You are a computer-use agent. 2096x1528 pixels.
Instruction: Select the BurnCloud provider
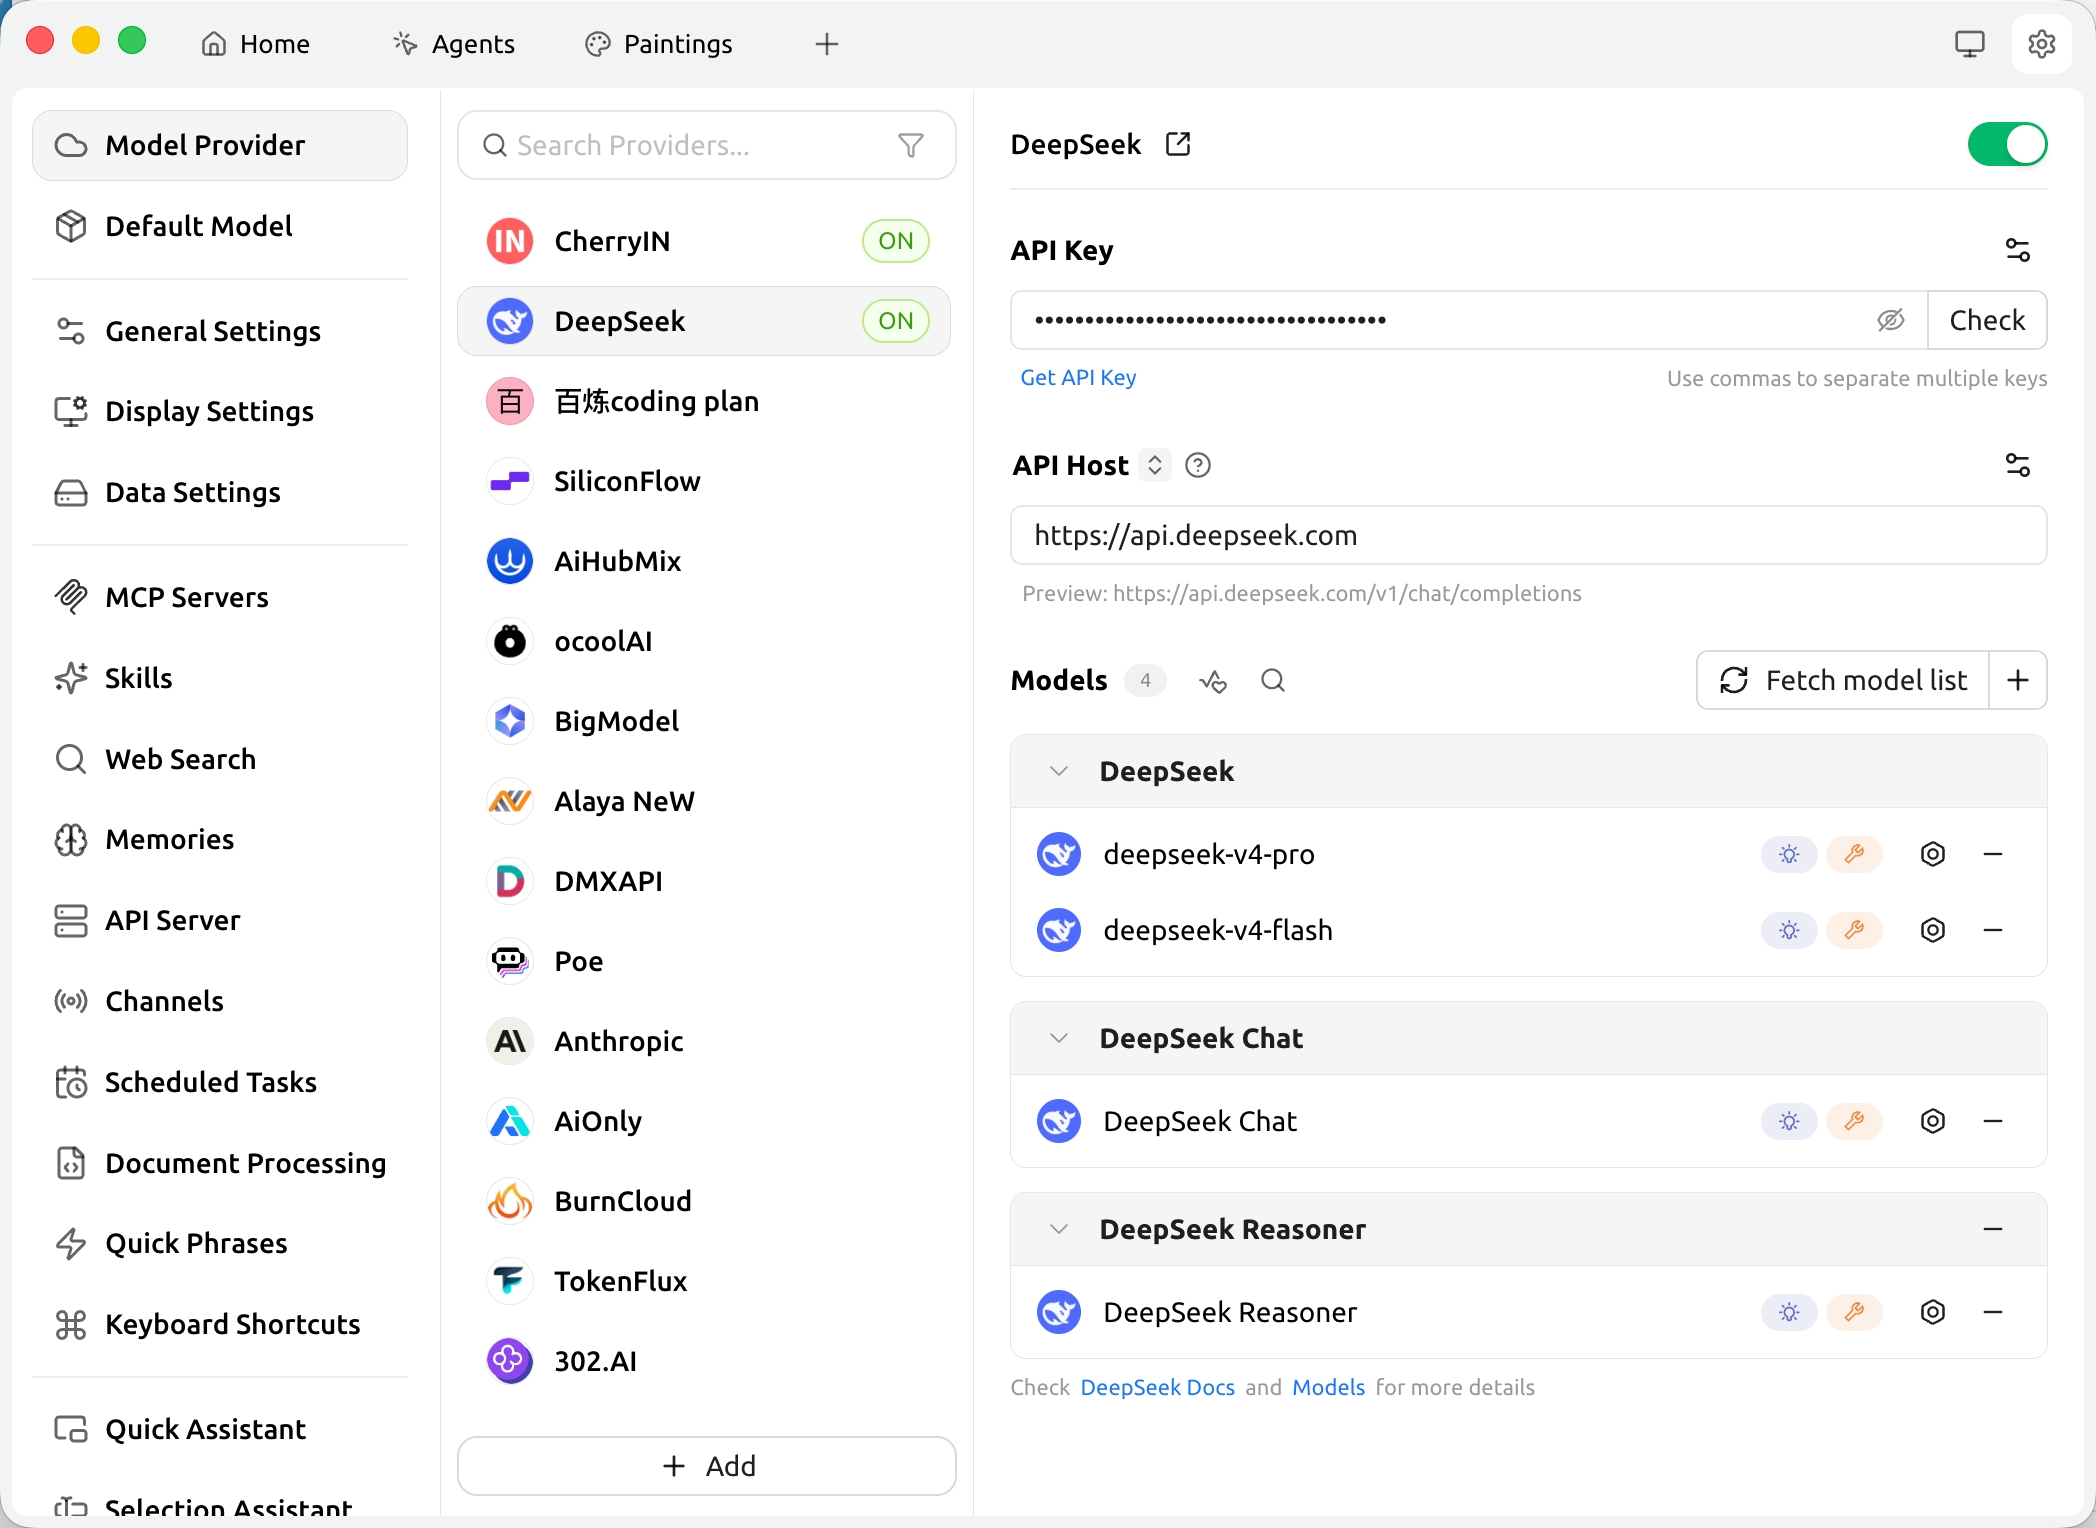click(704, 1201)
